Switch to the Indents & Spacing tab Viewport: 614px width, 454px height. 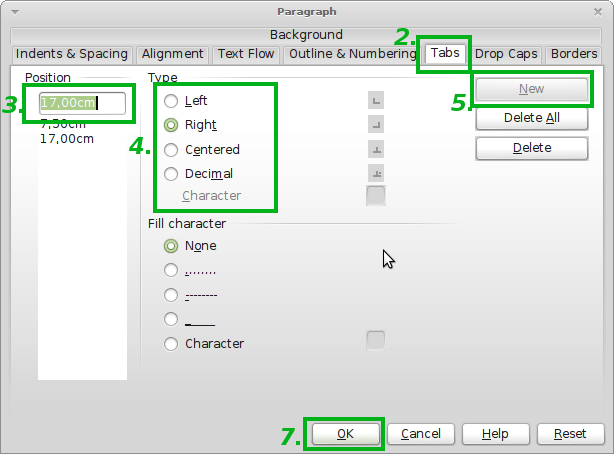click(x=72, y=54)
